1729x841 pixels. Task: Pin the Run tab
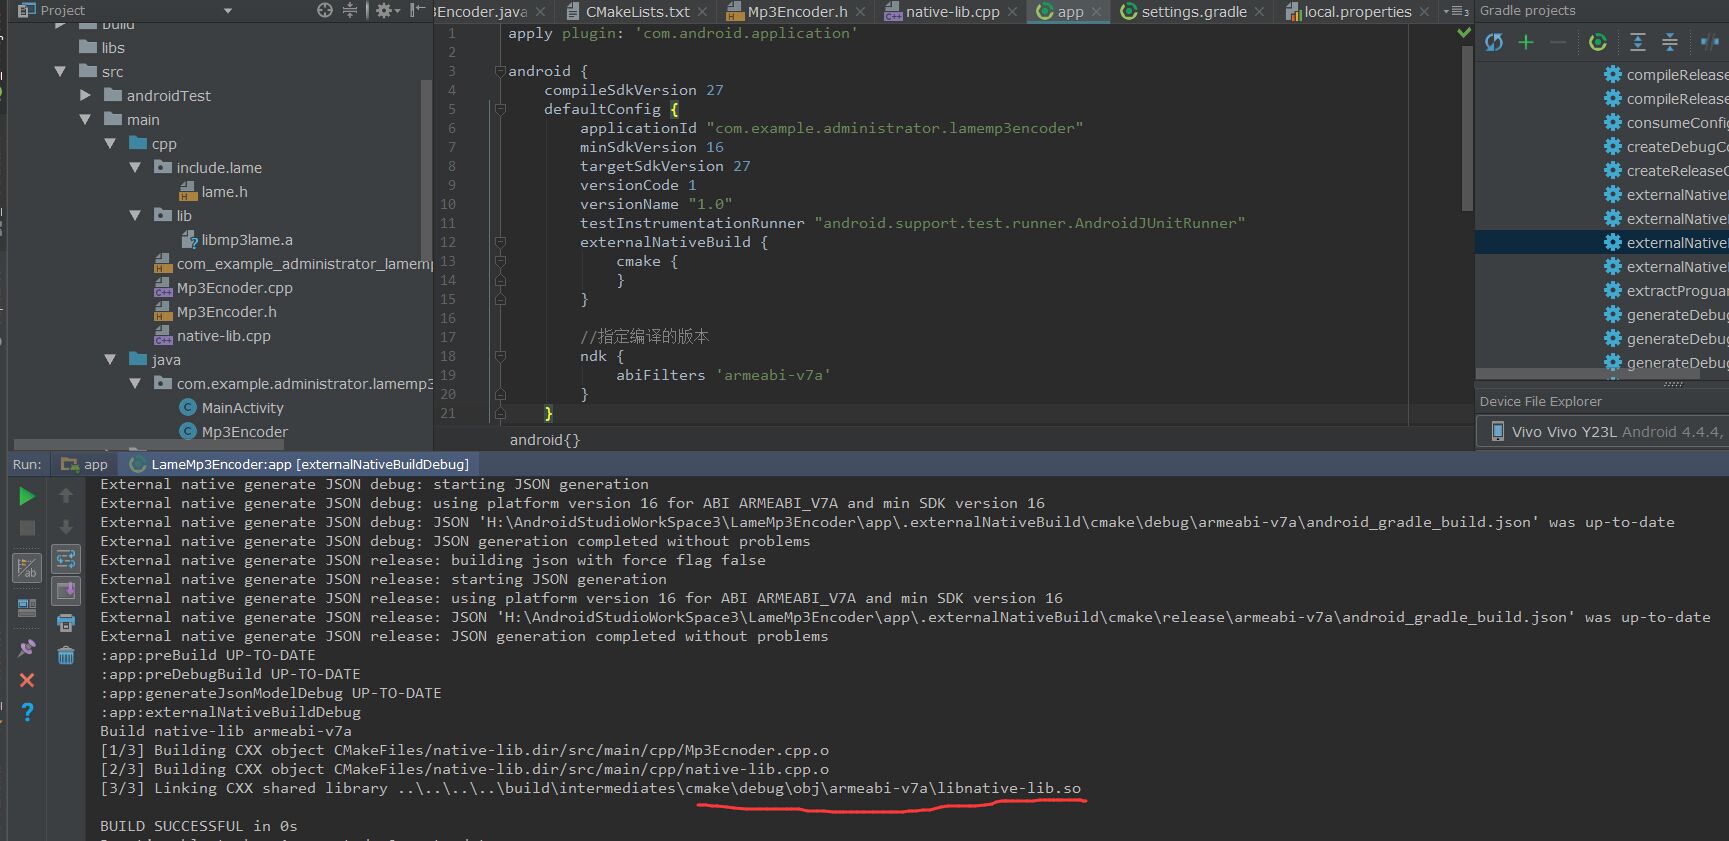click(27, 647)
